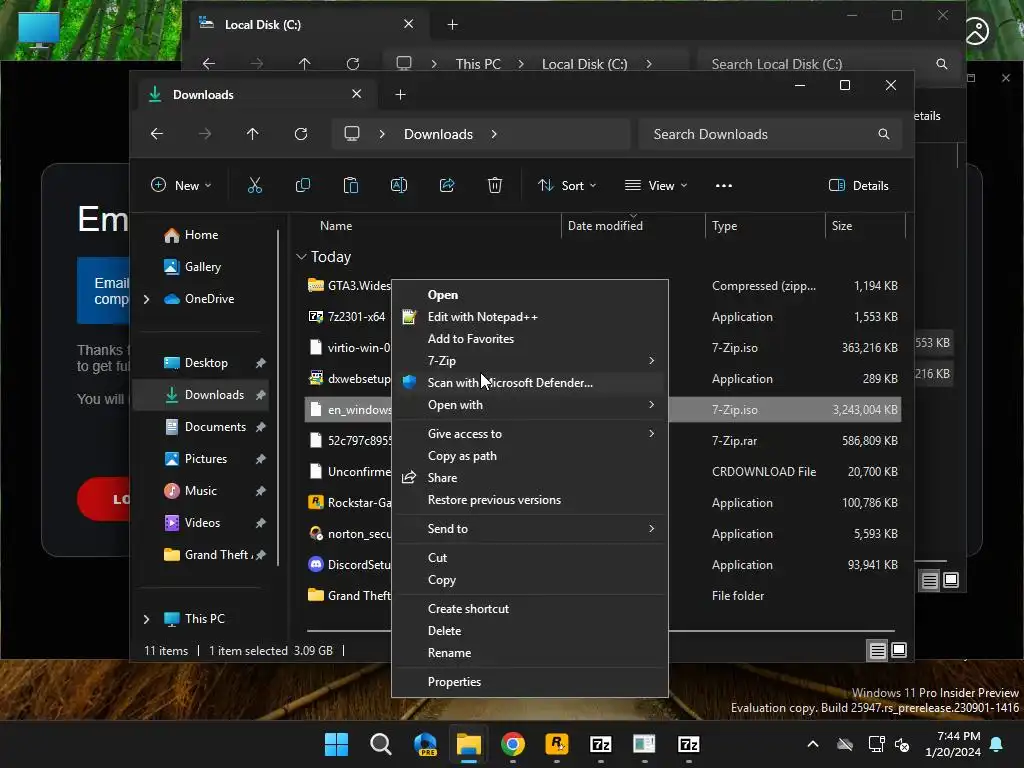Open clock showing 7:44 PM
1024x768 pixels.
pos(953,744)
